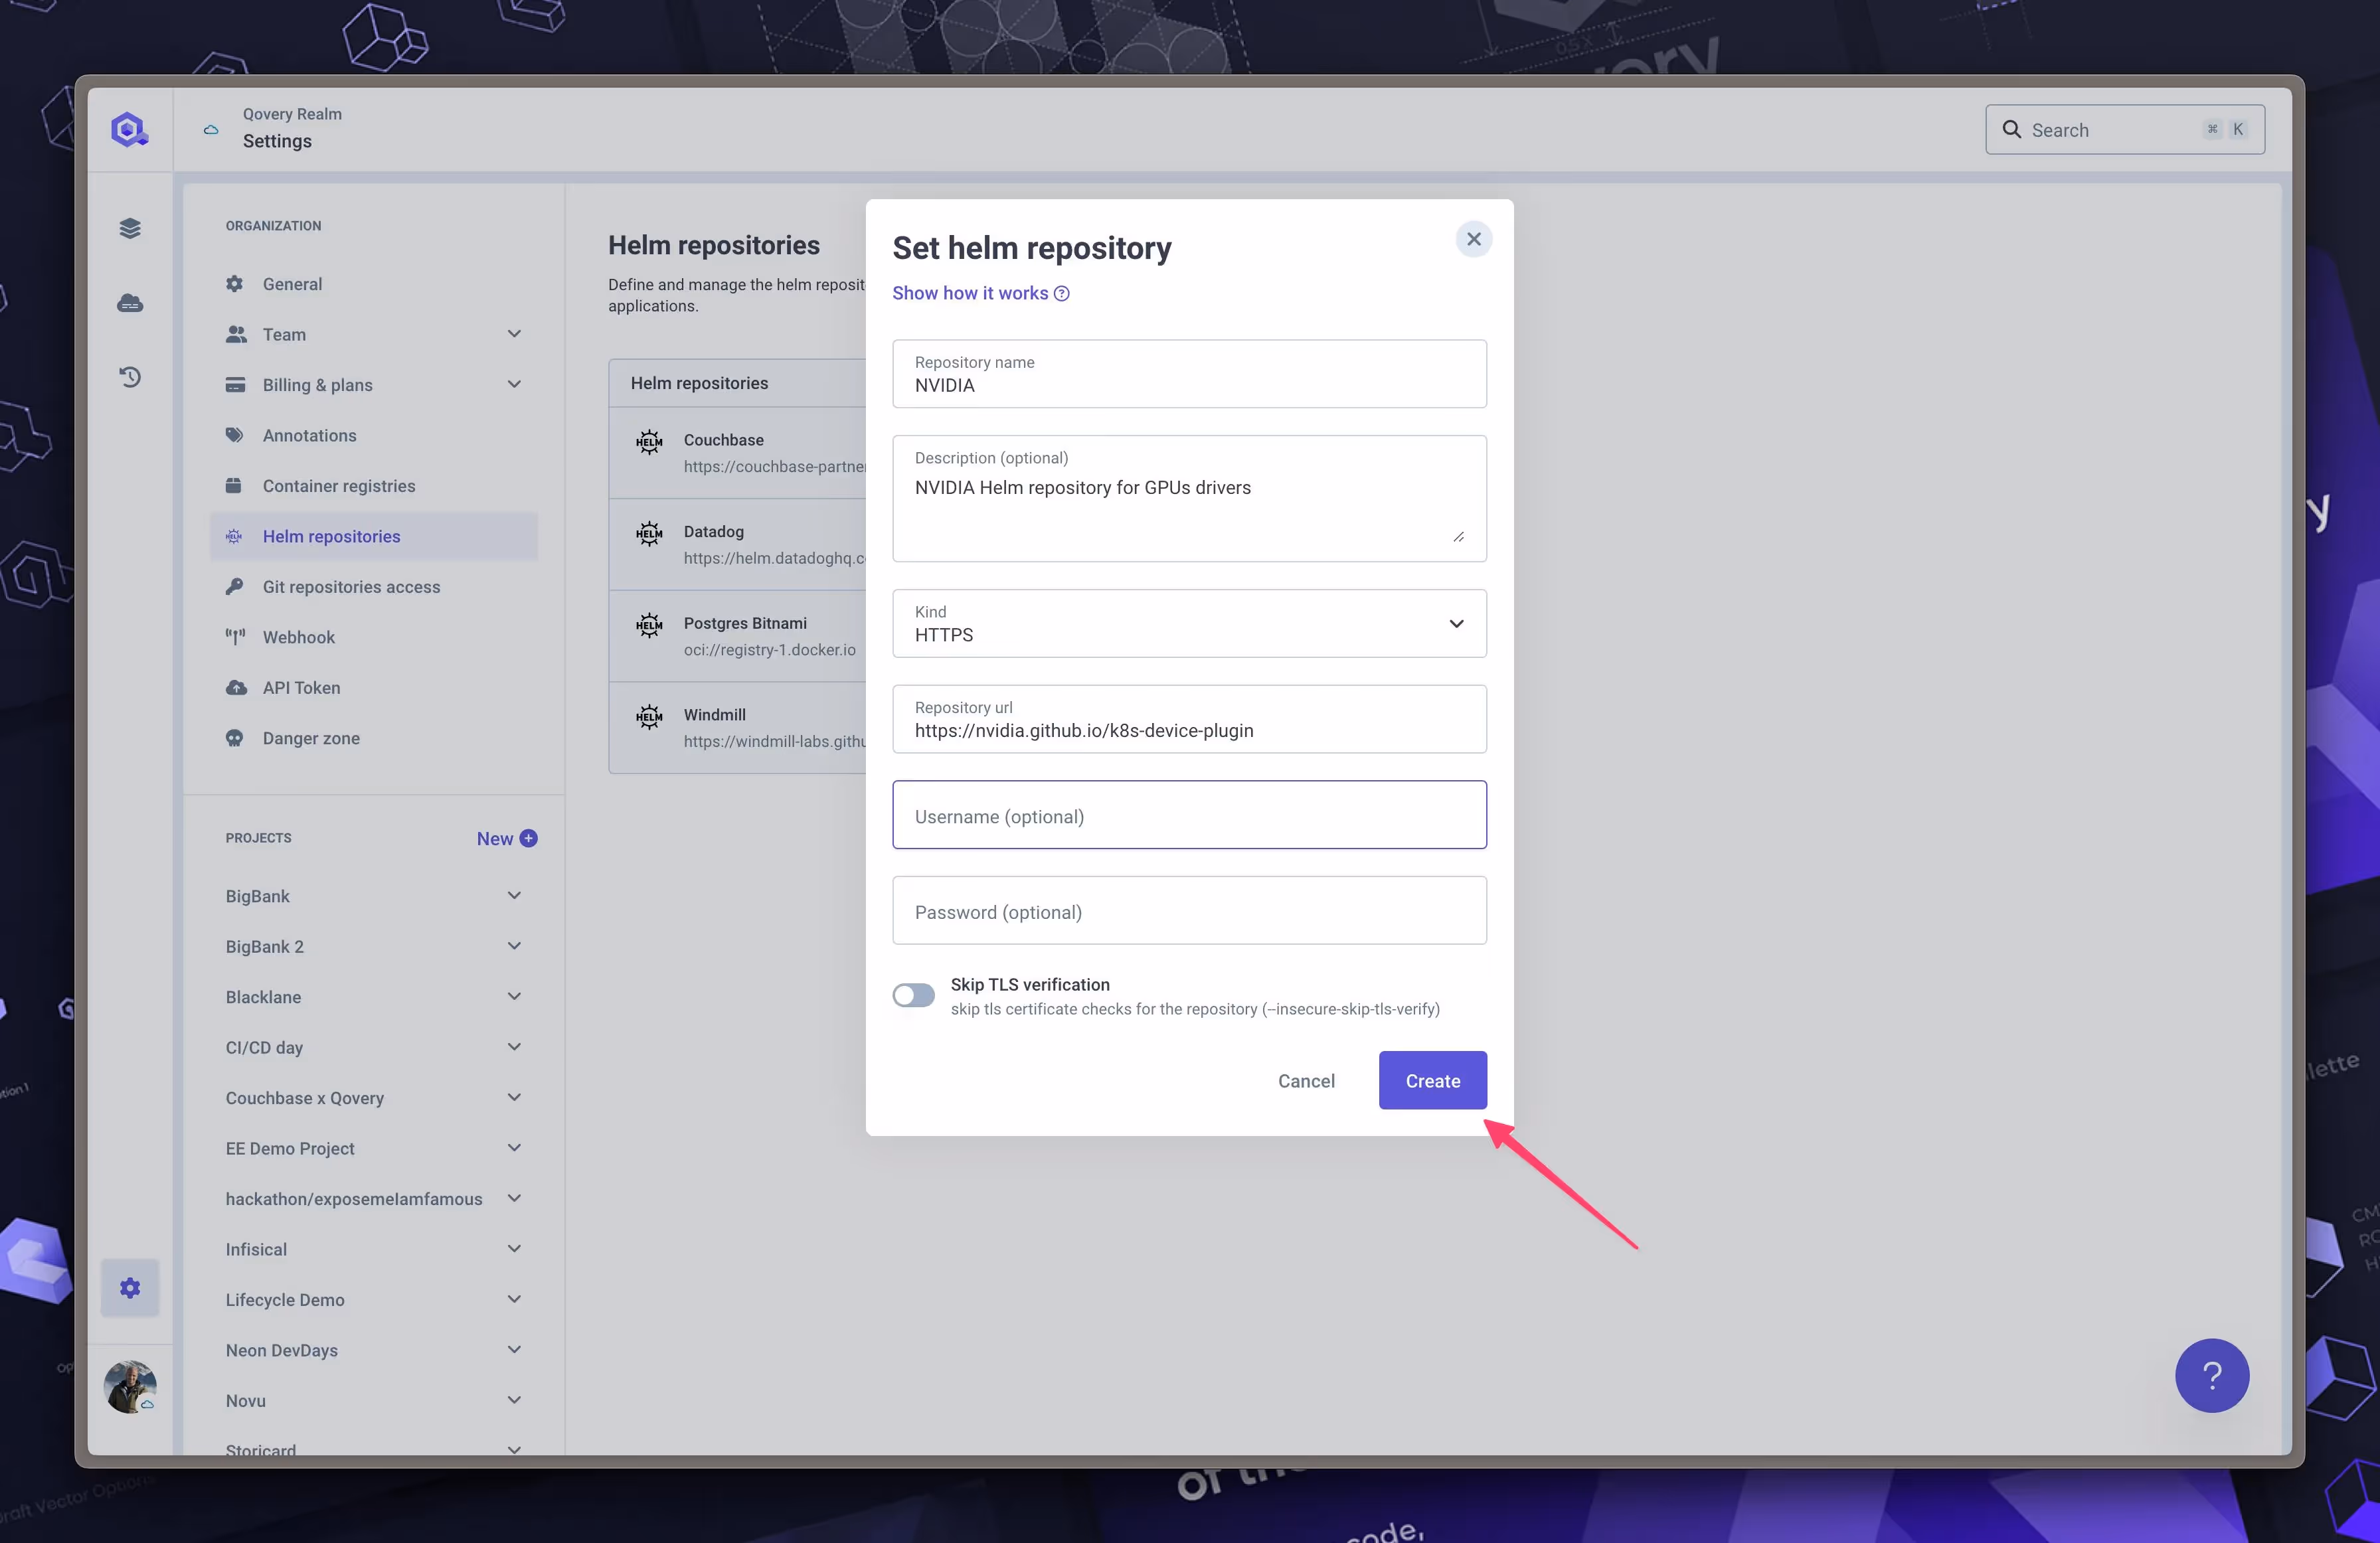Click the new project plus icon
The image size is (2380, 1543).
click(x=529, y=838)
